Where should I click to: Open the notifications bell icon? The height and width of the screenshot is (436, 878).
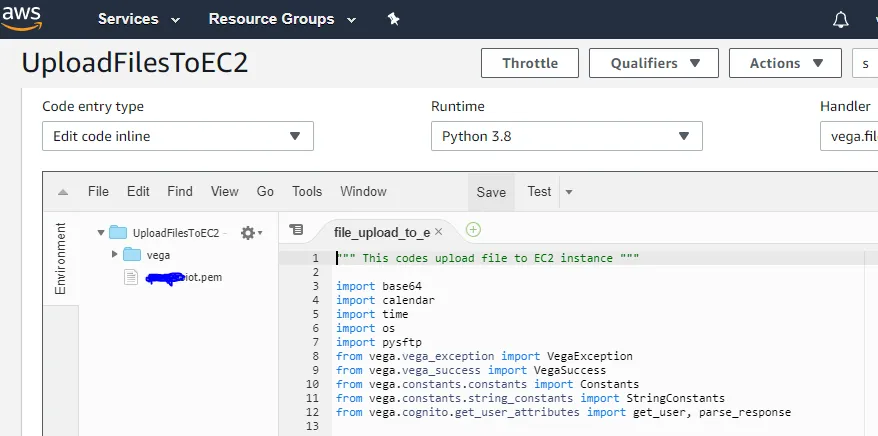click(841, 20)
